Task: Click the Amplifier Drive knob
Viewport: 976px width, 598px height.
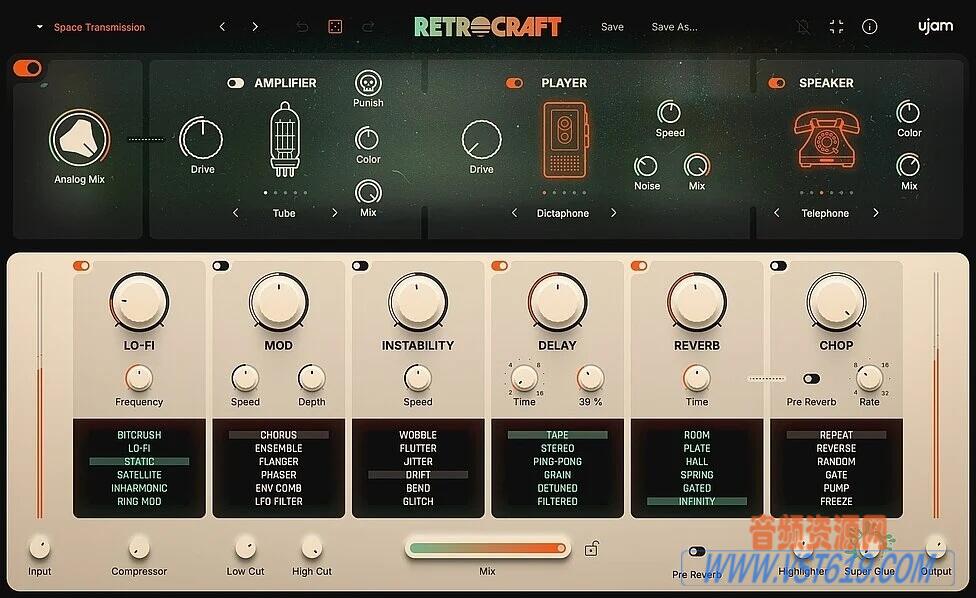Action: (201, 138)
